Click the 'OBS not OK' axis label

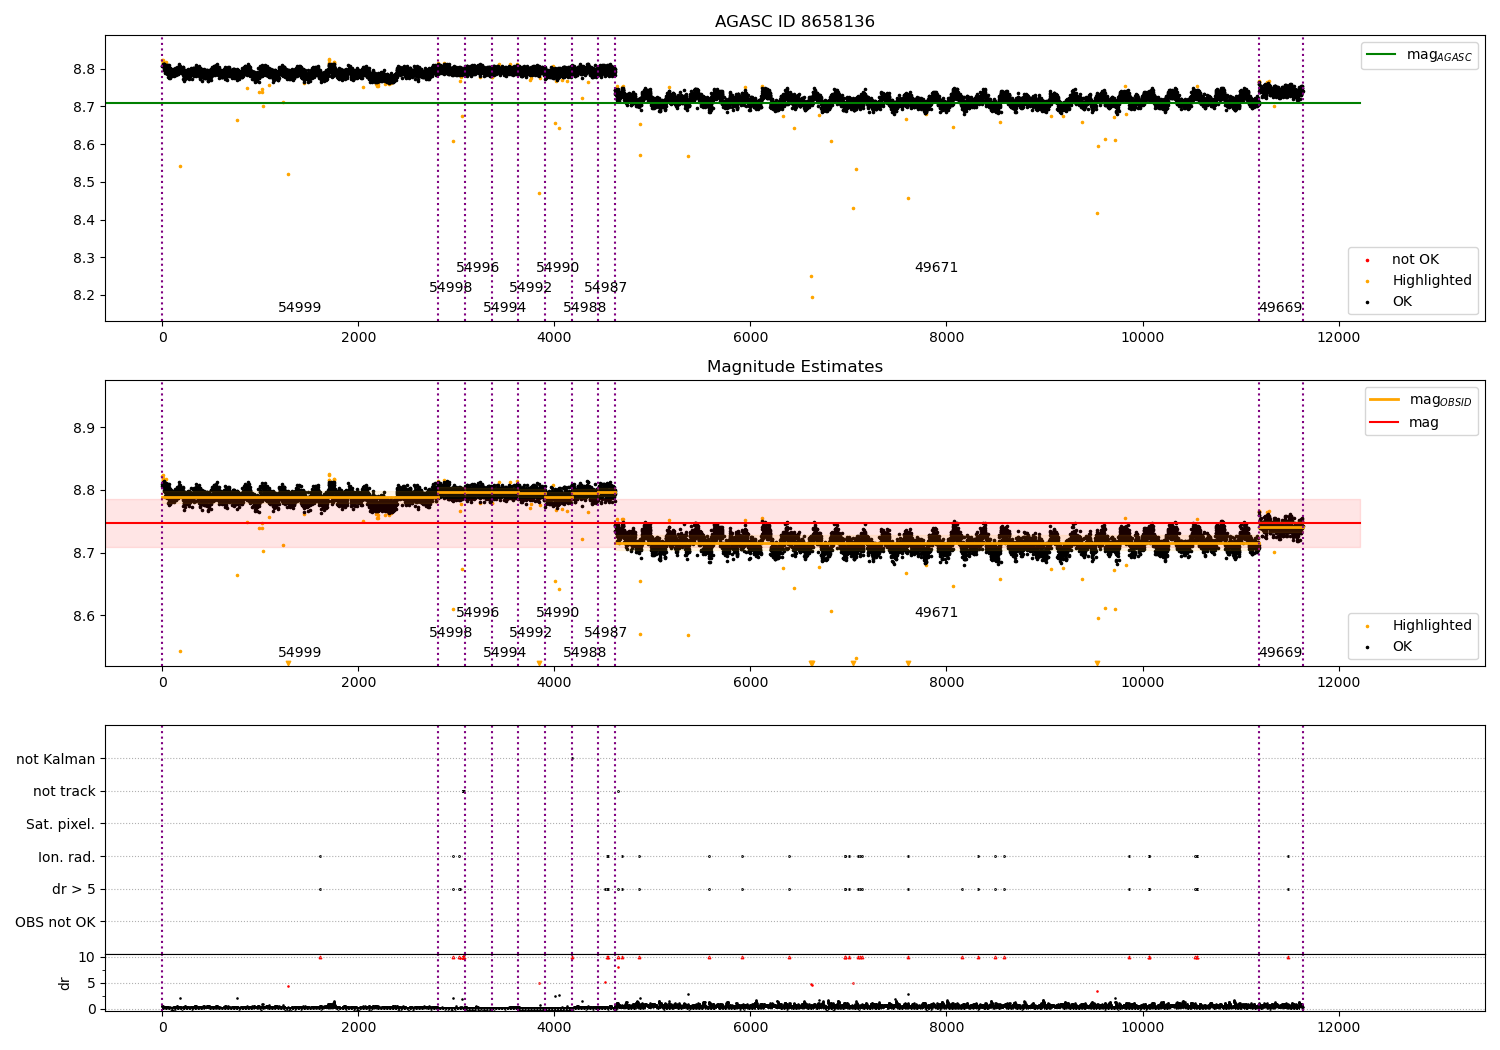pos(55,922)
